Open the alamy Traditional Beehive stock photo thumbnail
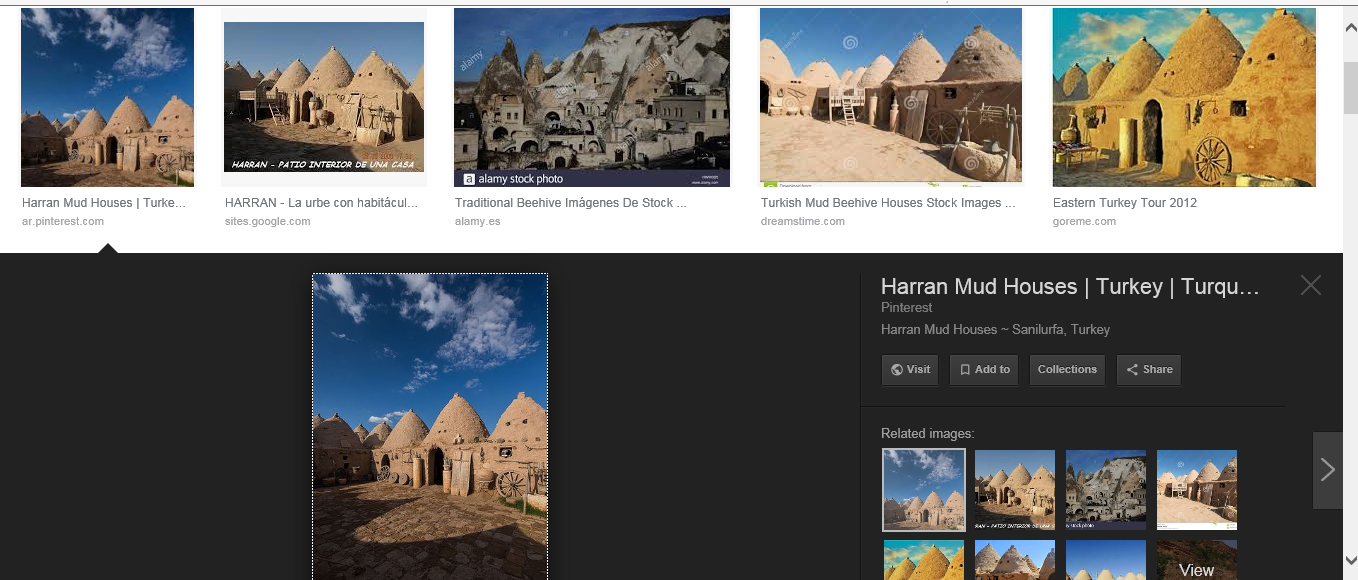 pyautogui.click(x=592, y=98)
